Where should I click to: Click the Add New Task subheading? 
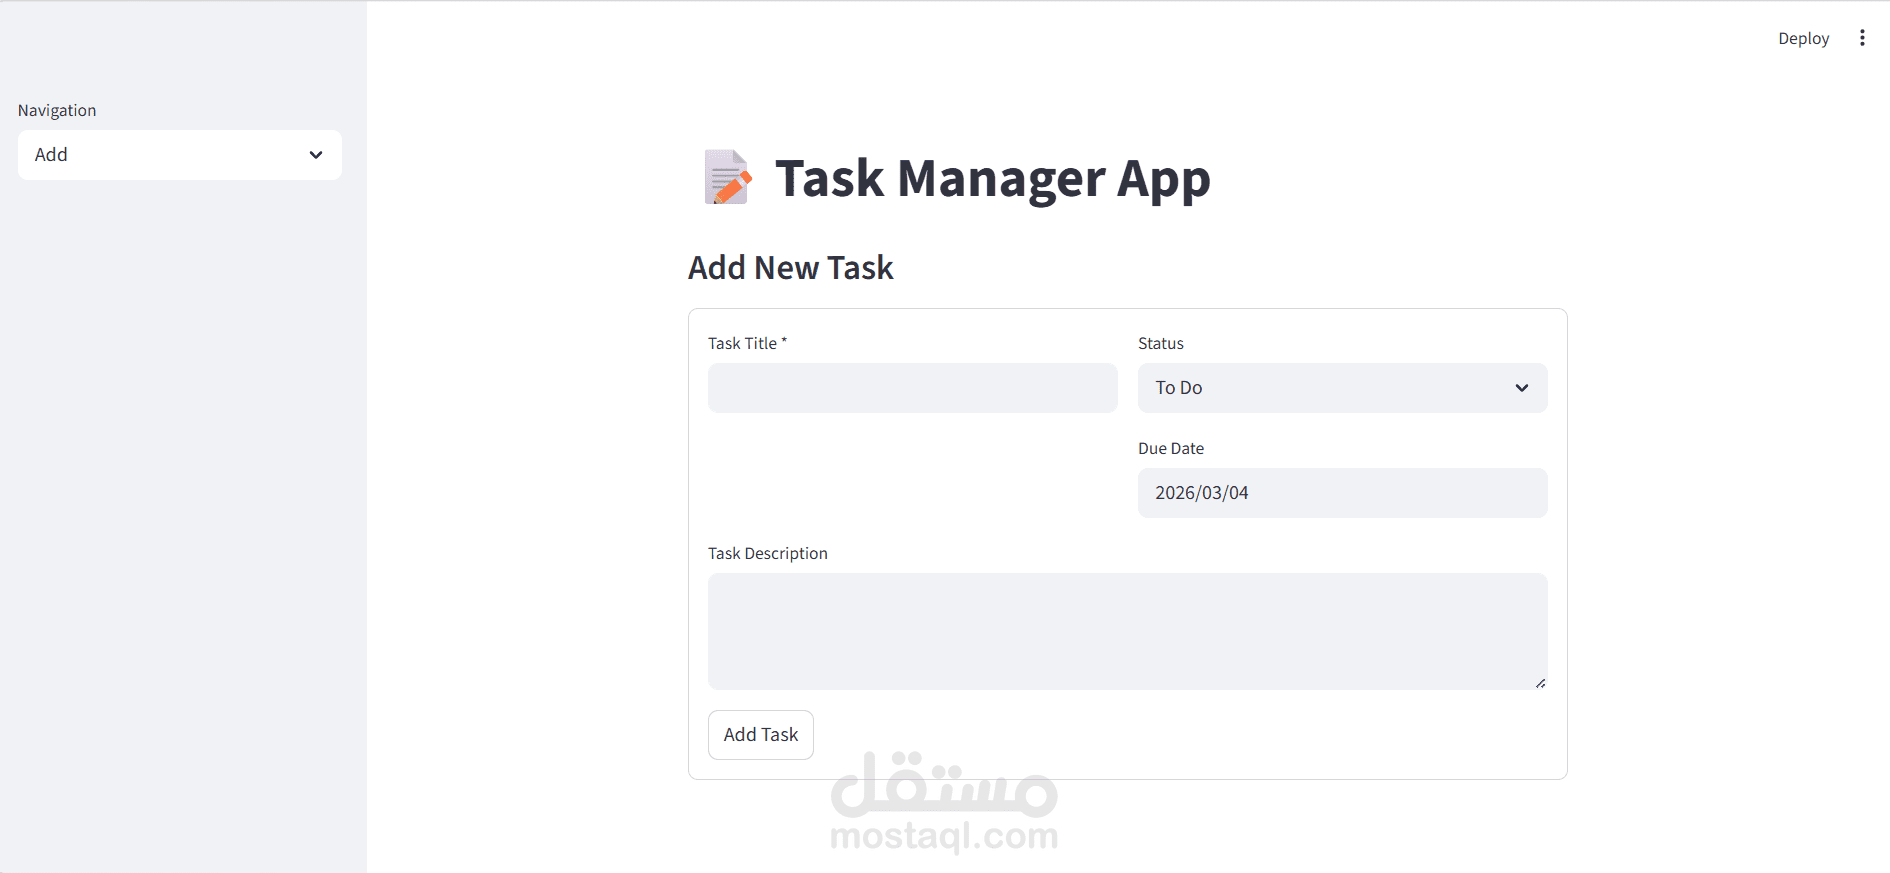tap(791, 268)
